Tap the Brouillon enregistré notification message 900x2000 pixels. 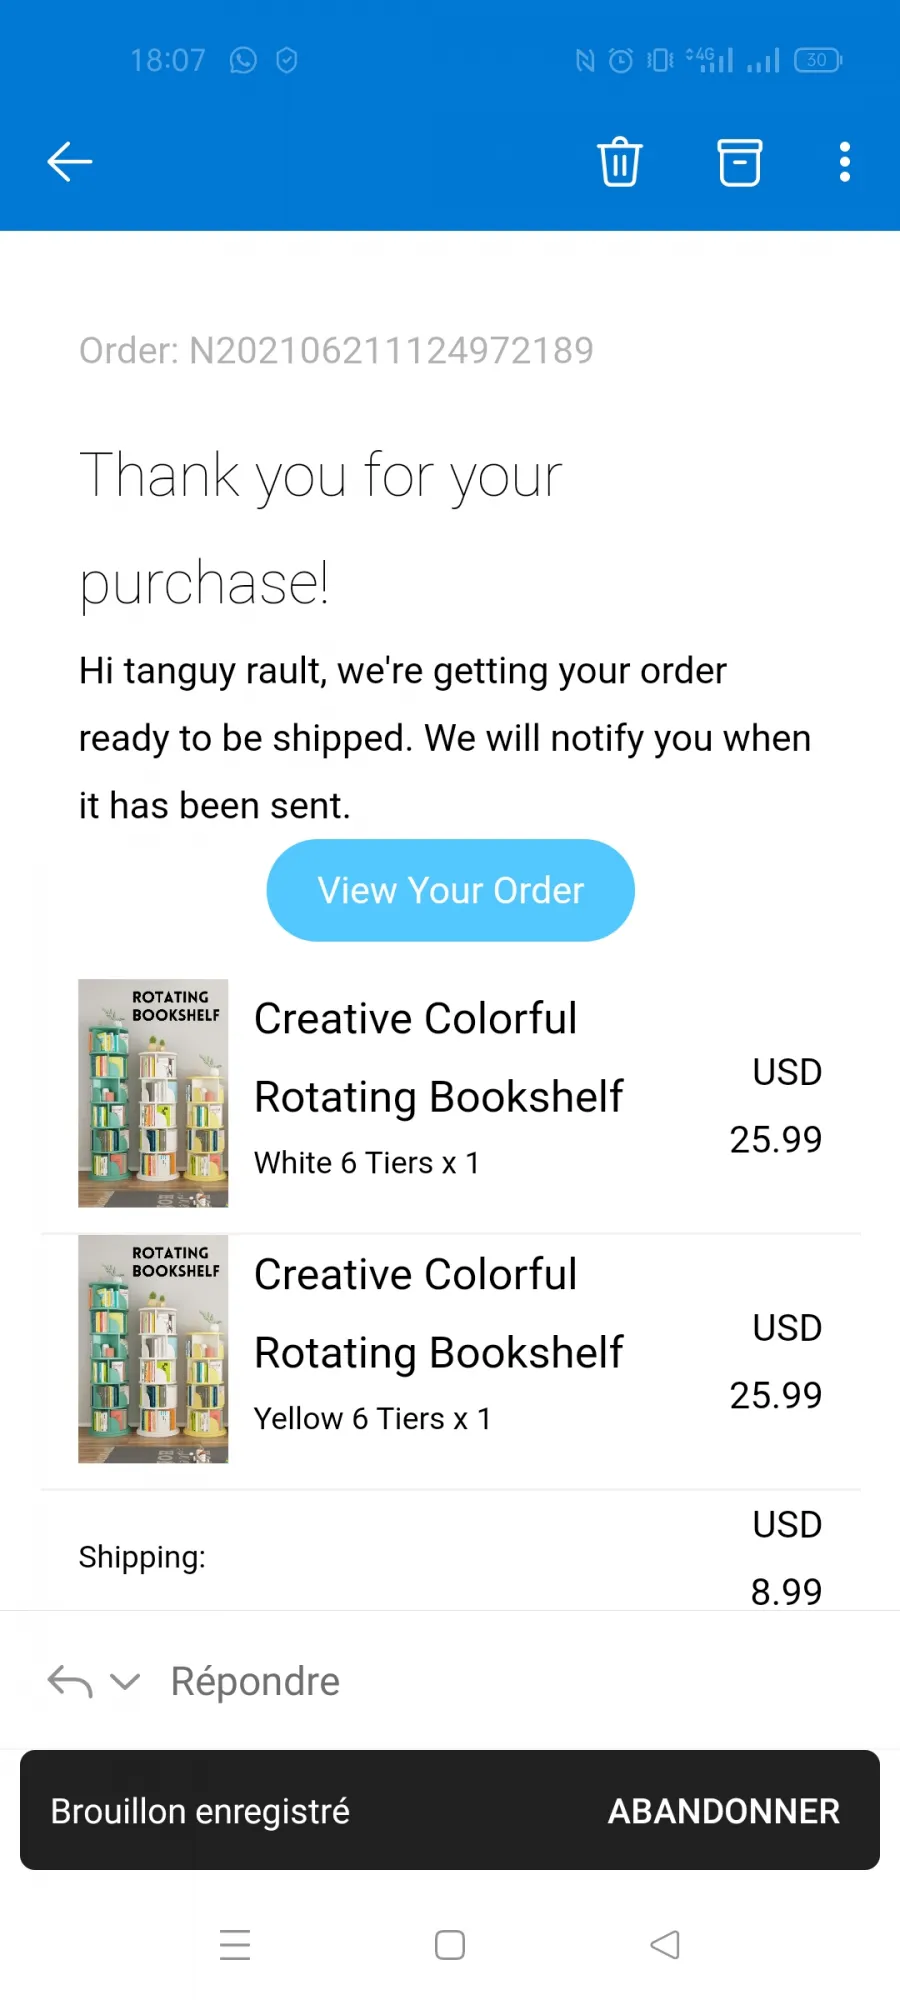click(x=200, y=1811)
